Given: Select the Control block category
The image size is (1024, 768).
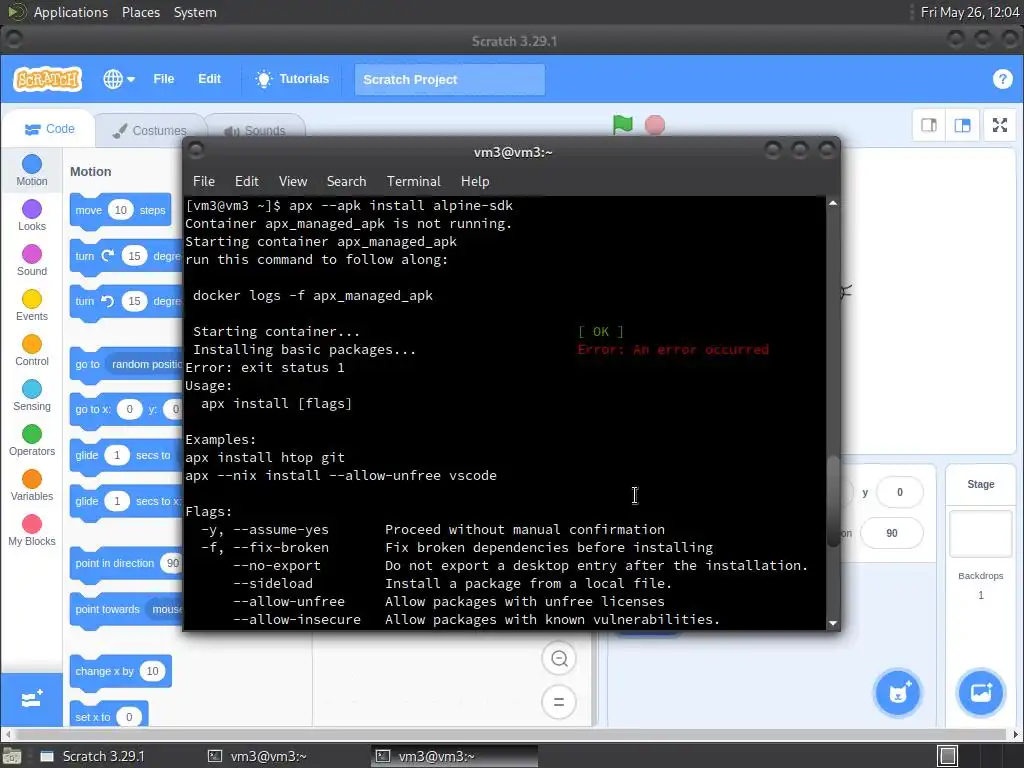Looking at the screenshot, I should click(x=31, y=351).
